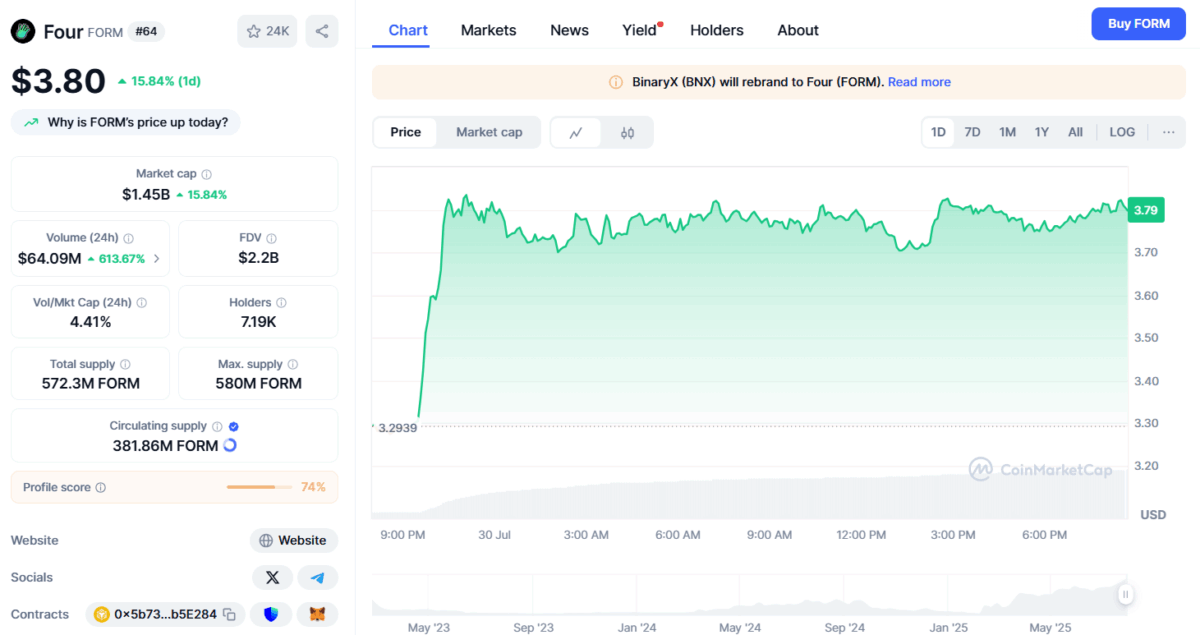1200x635 pixels.
Task: Click the shield wallet icon under Contracts
Action: click(x=271, y=614)
